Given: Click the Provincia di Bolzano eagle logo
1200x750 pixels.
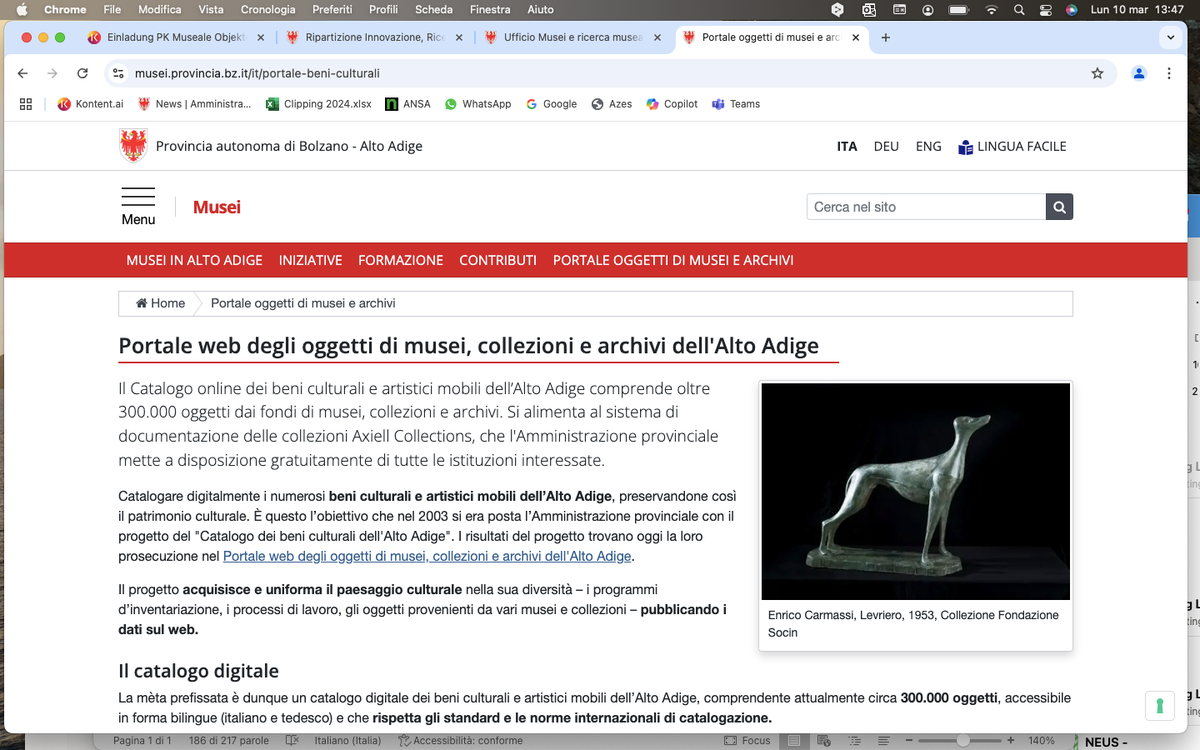Looking at the screenshot, I should (x=132, y=145).
